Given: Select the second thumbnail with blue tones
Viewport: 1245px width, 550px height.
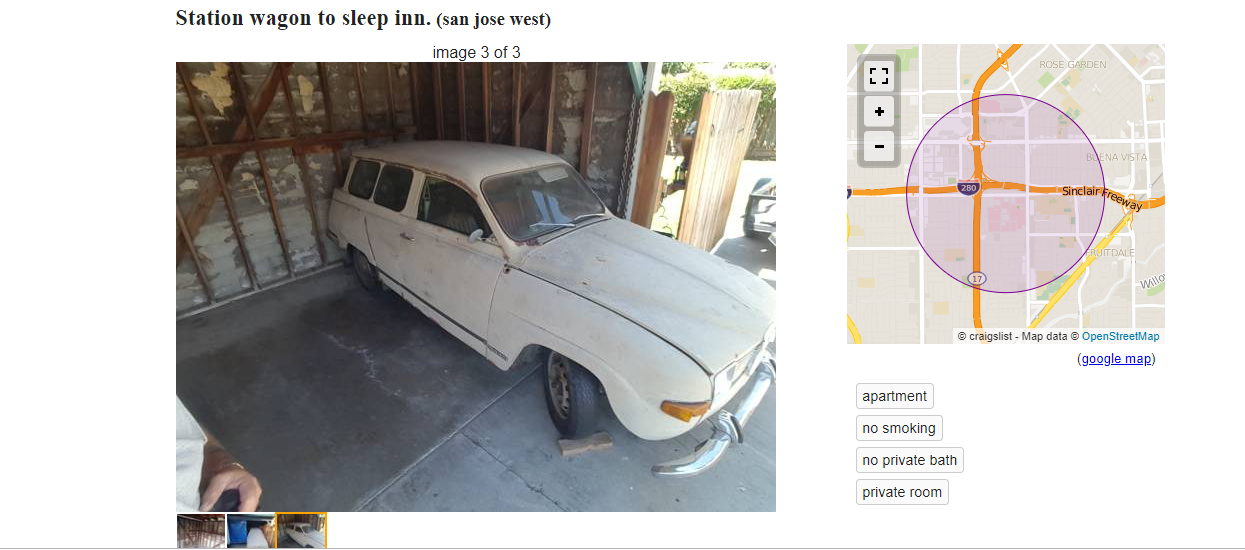Looking at the screenshot, I should tap(251, 531).
